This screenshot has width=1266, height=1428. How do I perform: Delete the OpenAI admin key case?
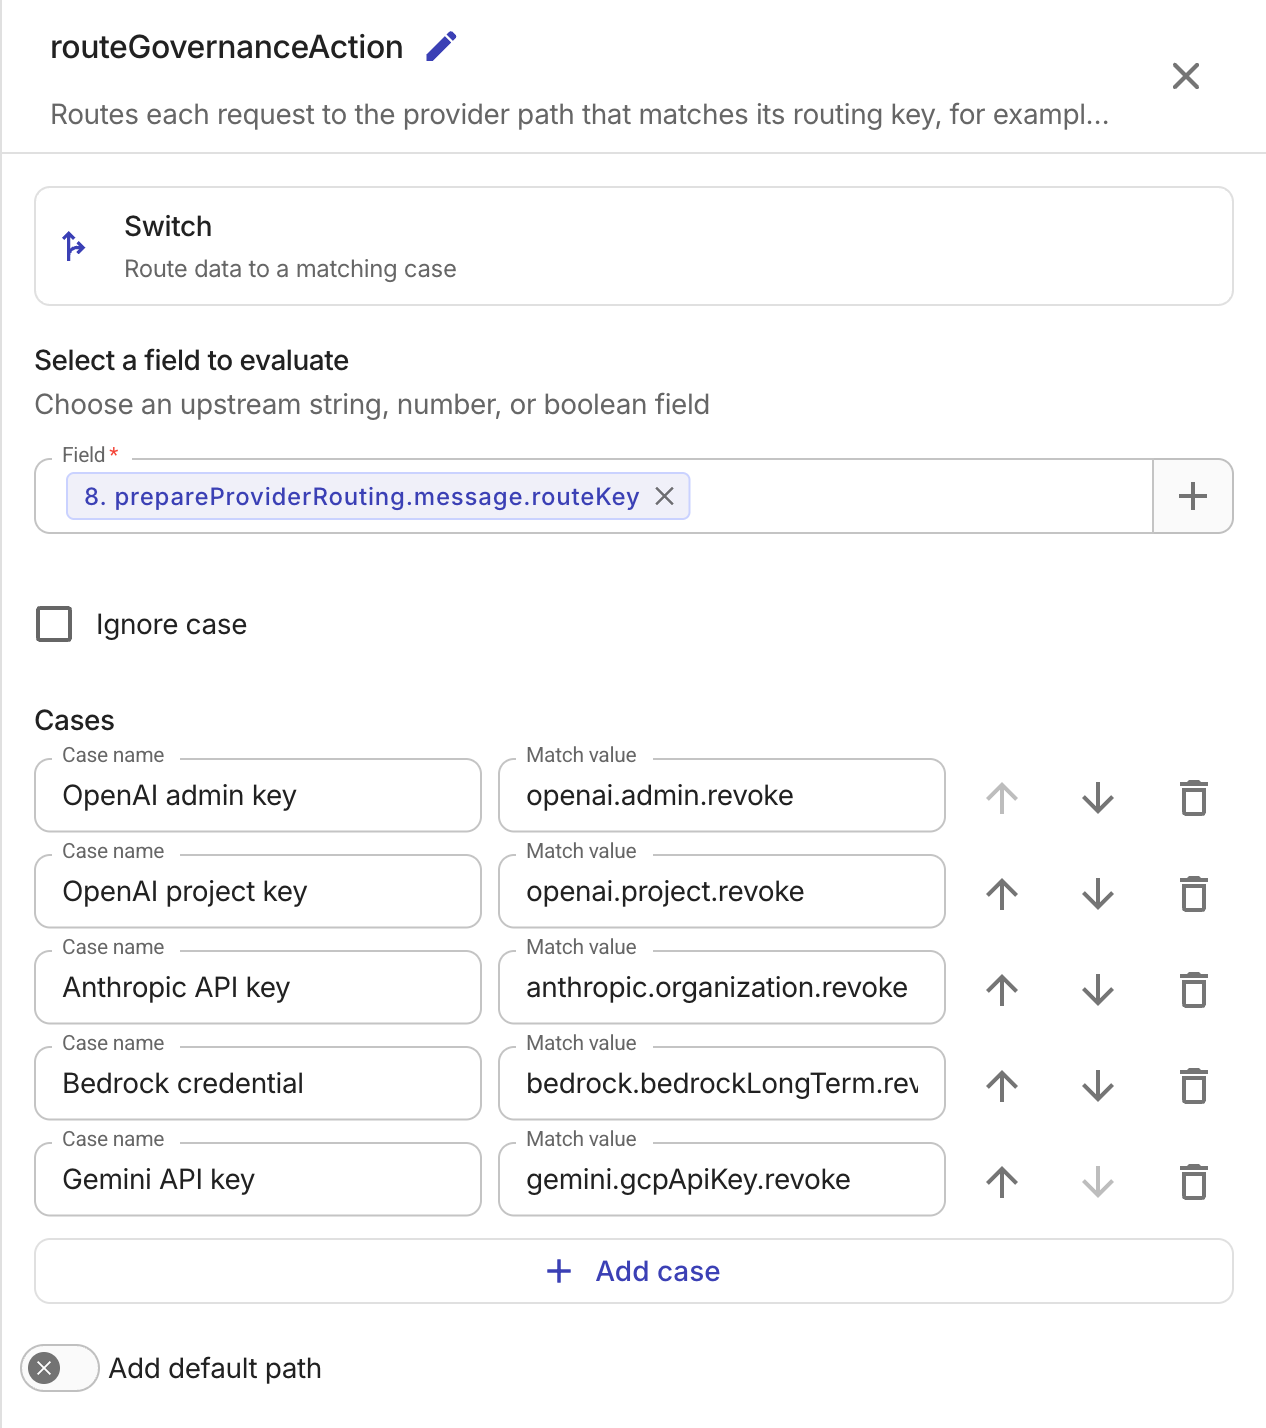[1194, 797]
